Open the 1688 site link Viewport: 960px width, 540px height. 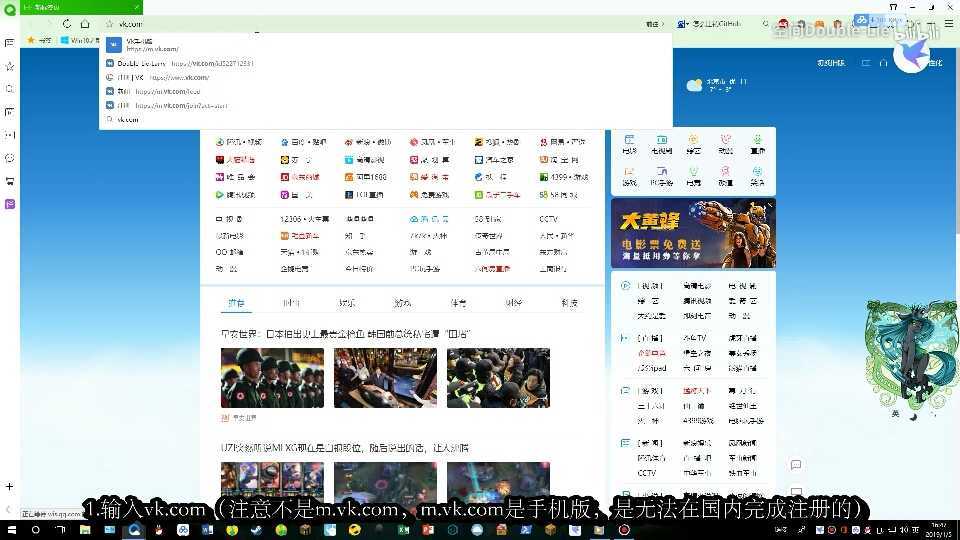(x=366, y=177)
